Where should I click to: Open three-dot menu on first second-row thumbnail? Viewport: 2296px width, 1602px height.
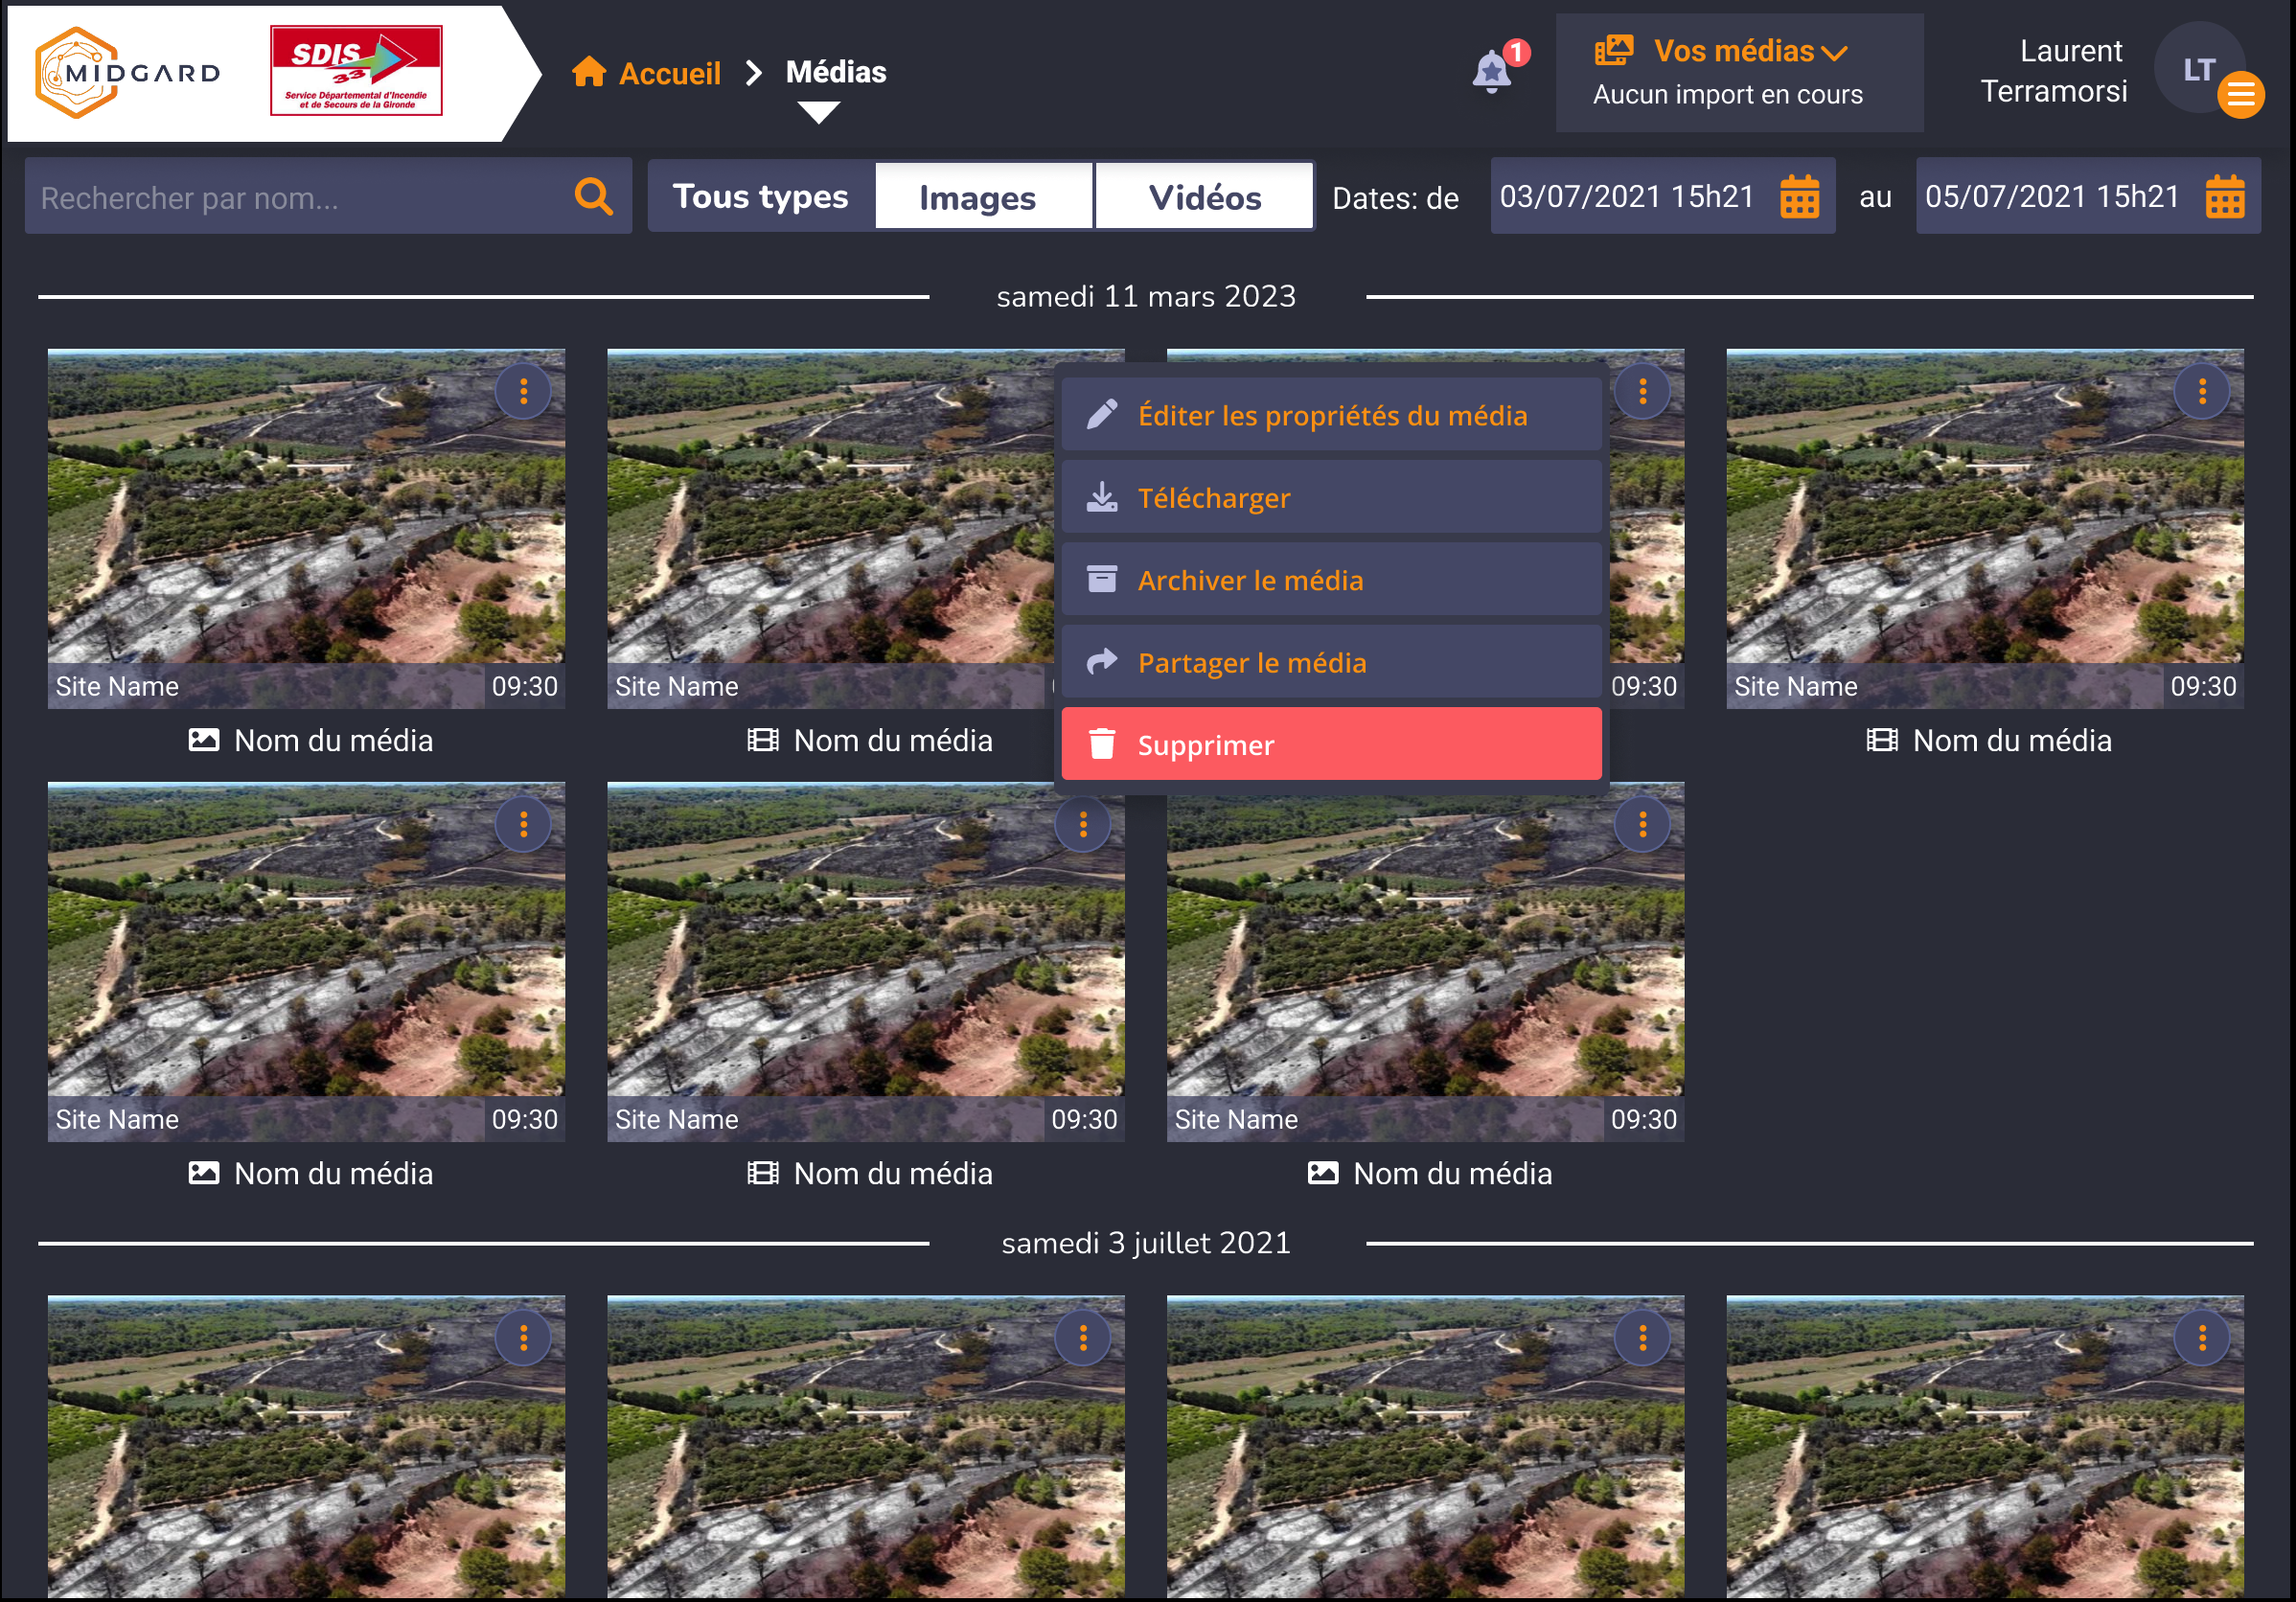[x=523, y=824]
